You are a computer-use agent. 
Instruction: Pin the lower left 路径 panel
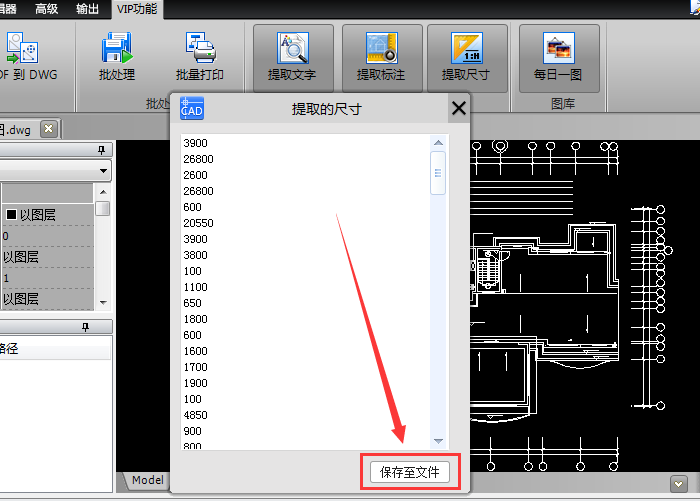pos(85,327)
